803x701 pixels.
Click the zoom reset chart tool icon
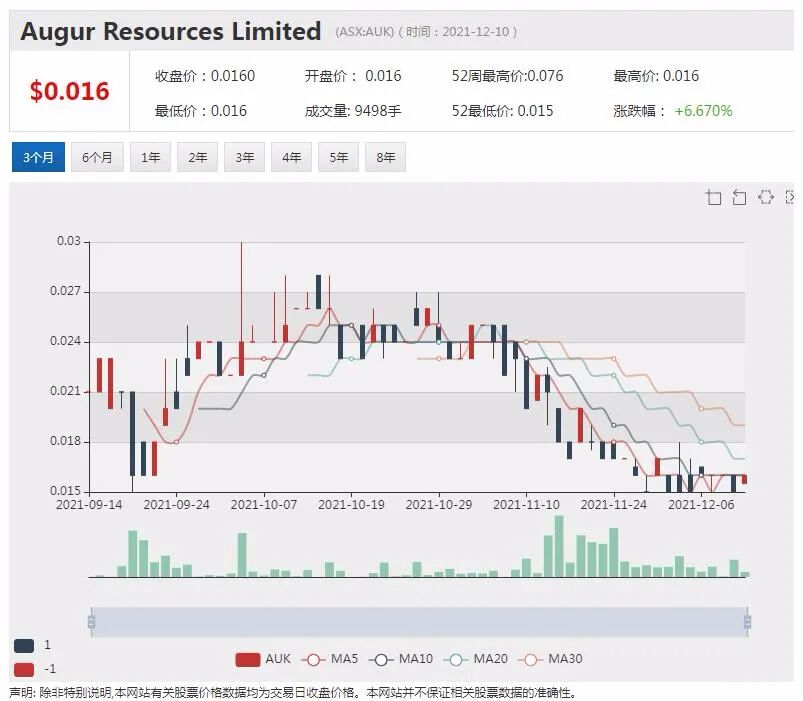tap(739, 197)
